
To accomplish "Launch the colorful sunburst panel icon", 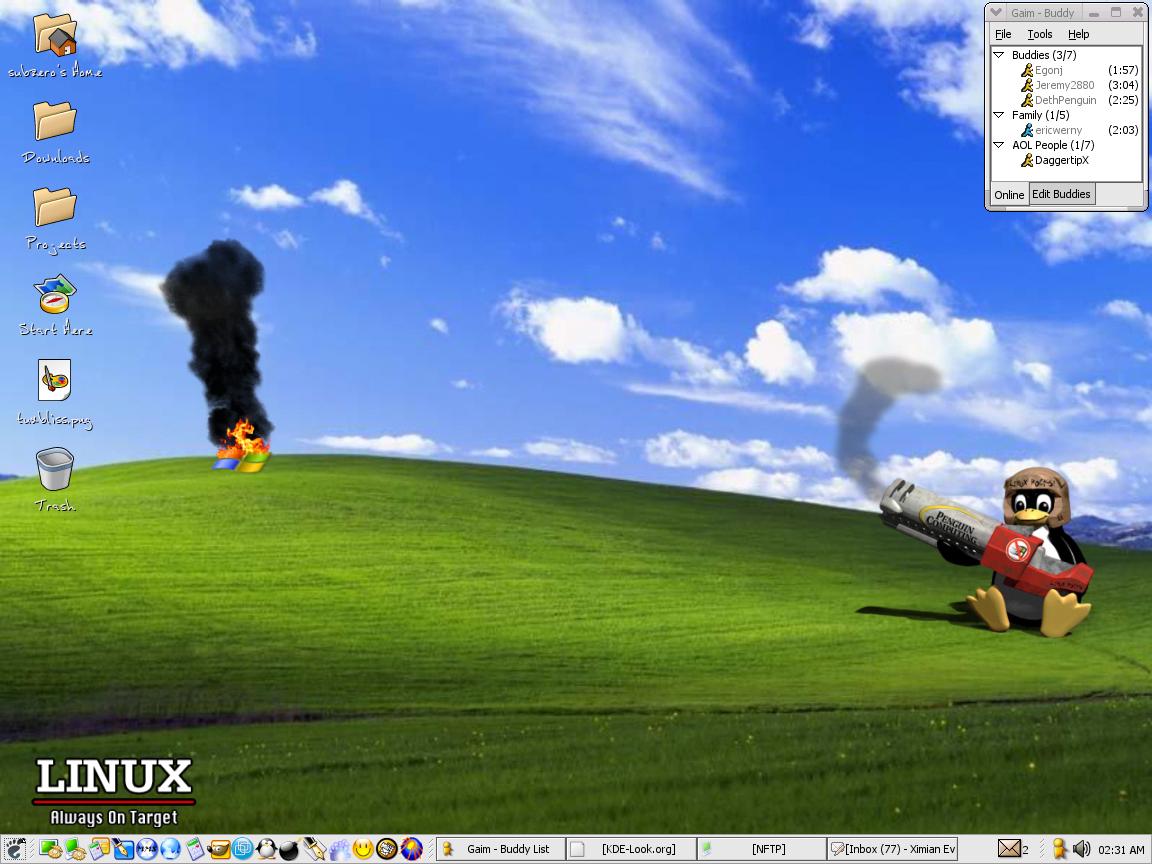I will [x=411, y=849].
